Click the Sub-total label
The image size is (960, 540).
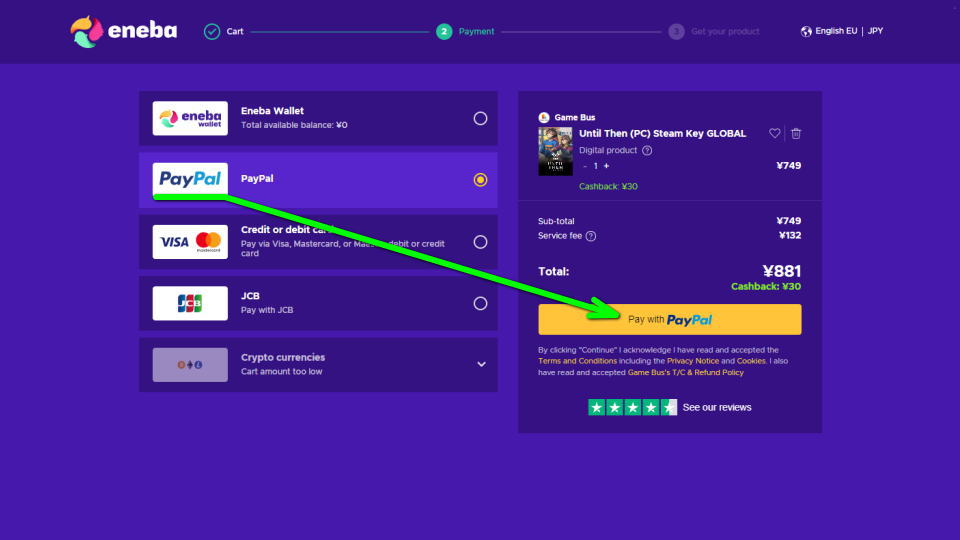point(556,221)
